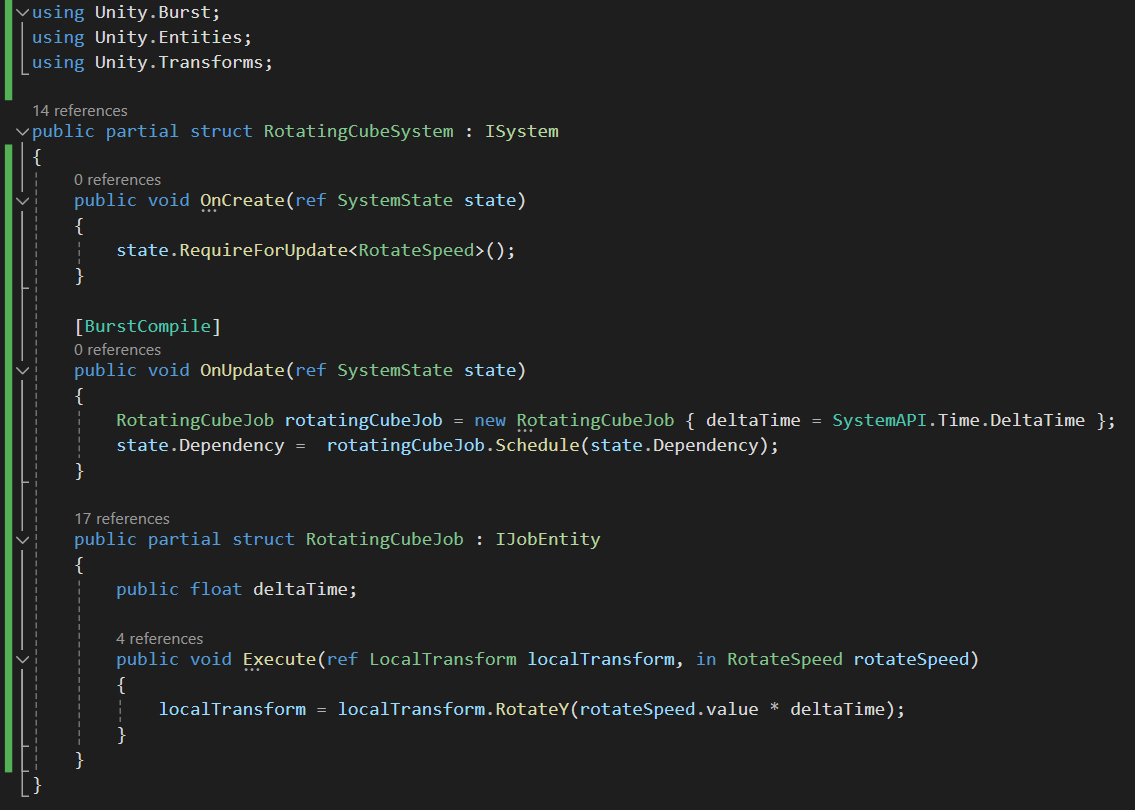Image resolution: width=1135 pixels, height=810 pixels.
Task: Open '17 references' CodeLens above RotatingCubeJob
Action: [122, 519]
